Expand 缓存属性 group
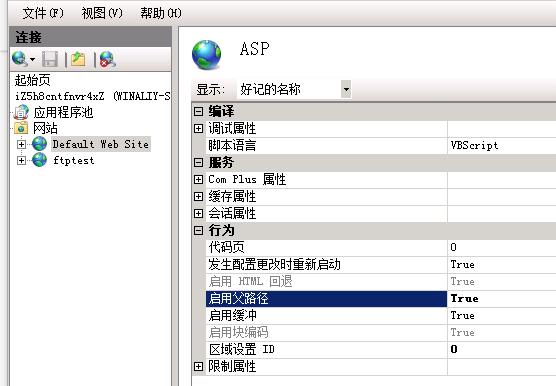 199,196
